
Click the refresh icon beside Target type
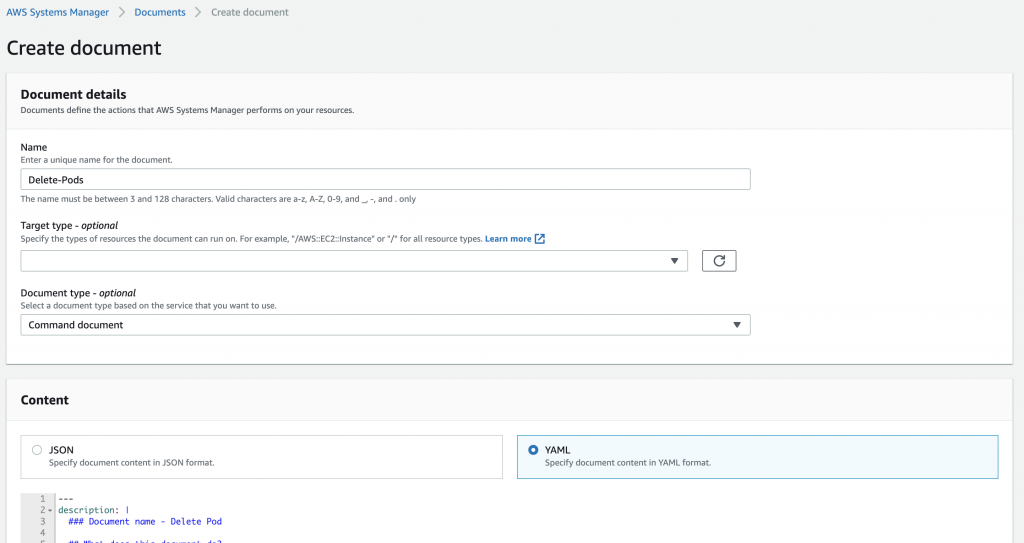pos(719,261)
